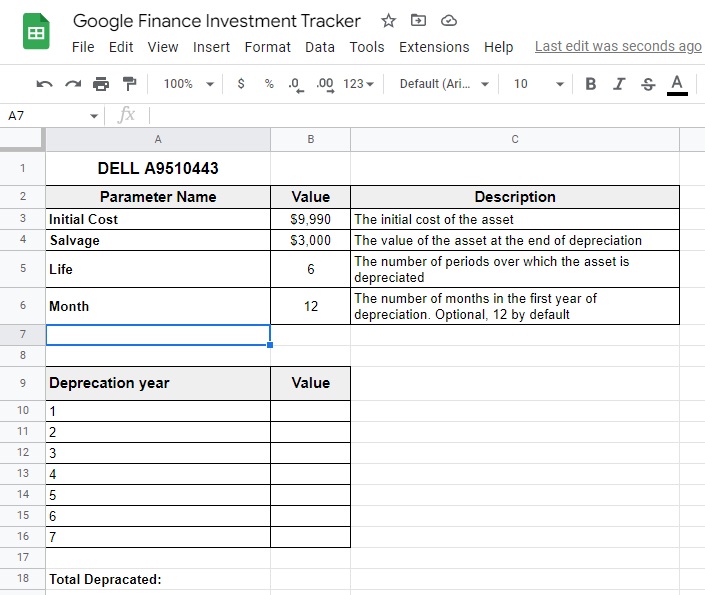Select row 18 header

click(22, 578)
